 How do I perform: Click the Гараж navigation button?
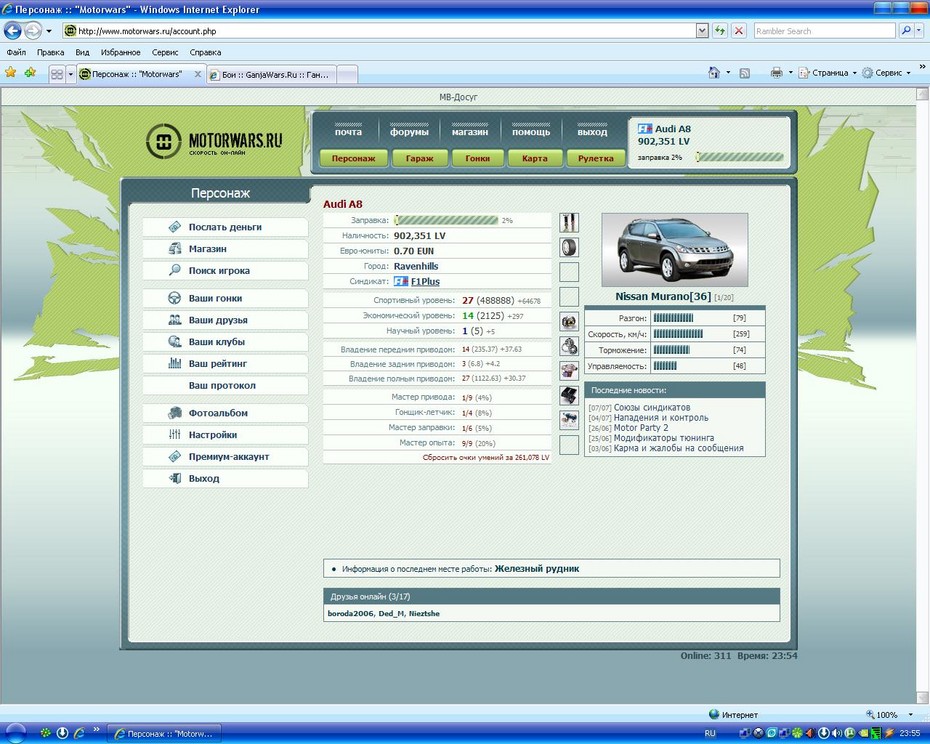pos(419,158)
